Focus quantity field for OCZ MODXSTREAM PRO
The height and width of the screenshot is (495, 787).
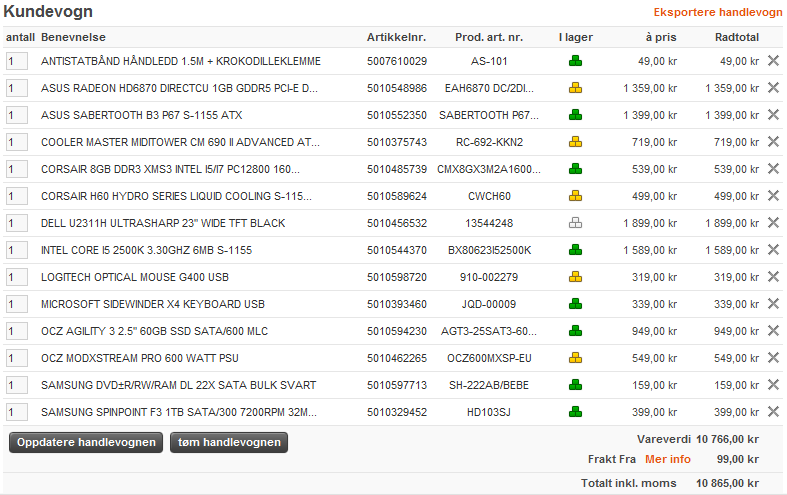click(17, 358)
